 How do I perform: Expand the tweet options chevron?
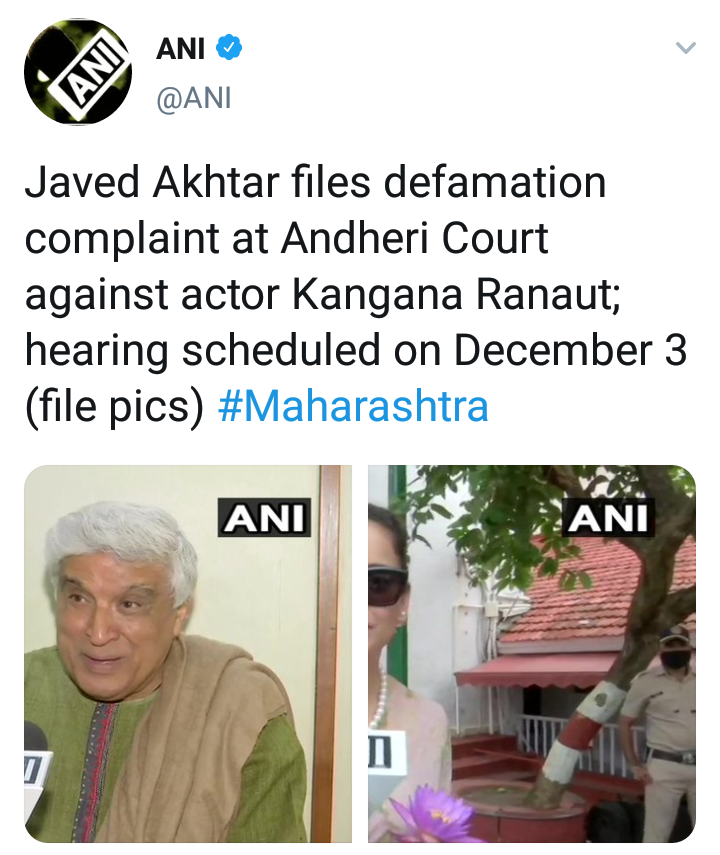click(x=686, y=48)
